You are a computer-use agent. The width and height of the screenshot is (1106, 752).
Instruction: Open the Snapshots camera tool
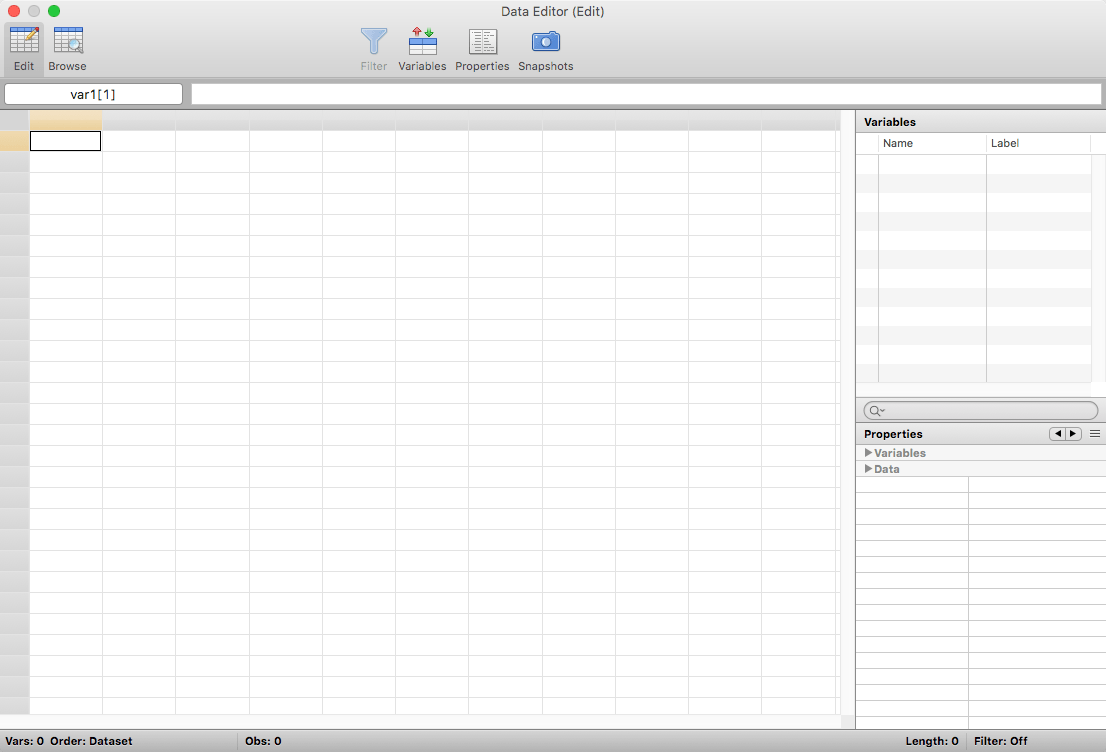point(546,42)
